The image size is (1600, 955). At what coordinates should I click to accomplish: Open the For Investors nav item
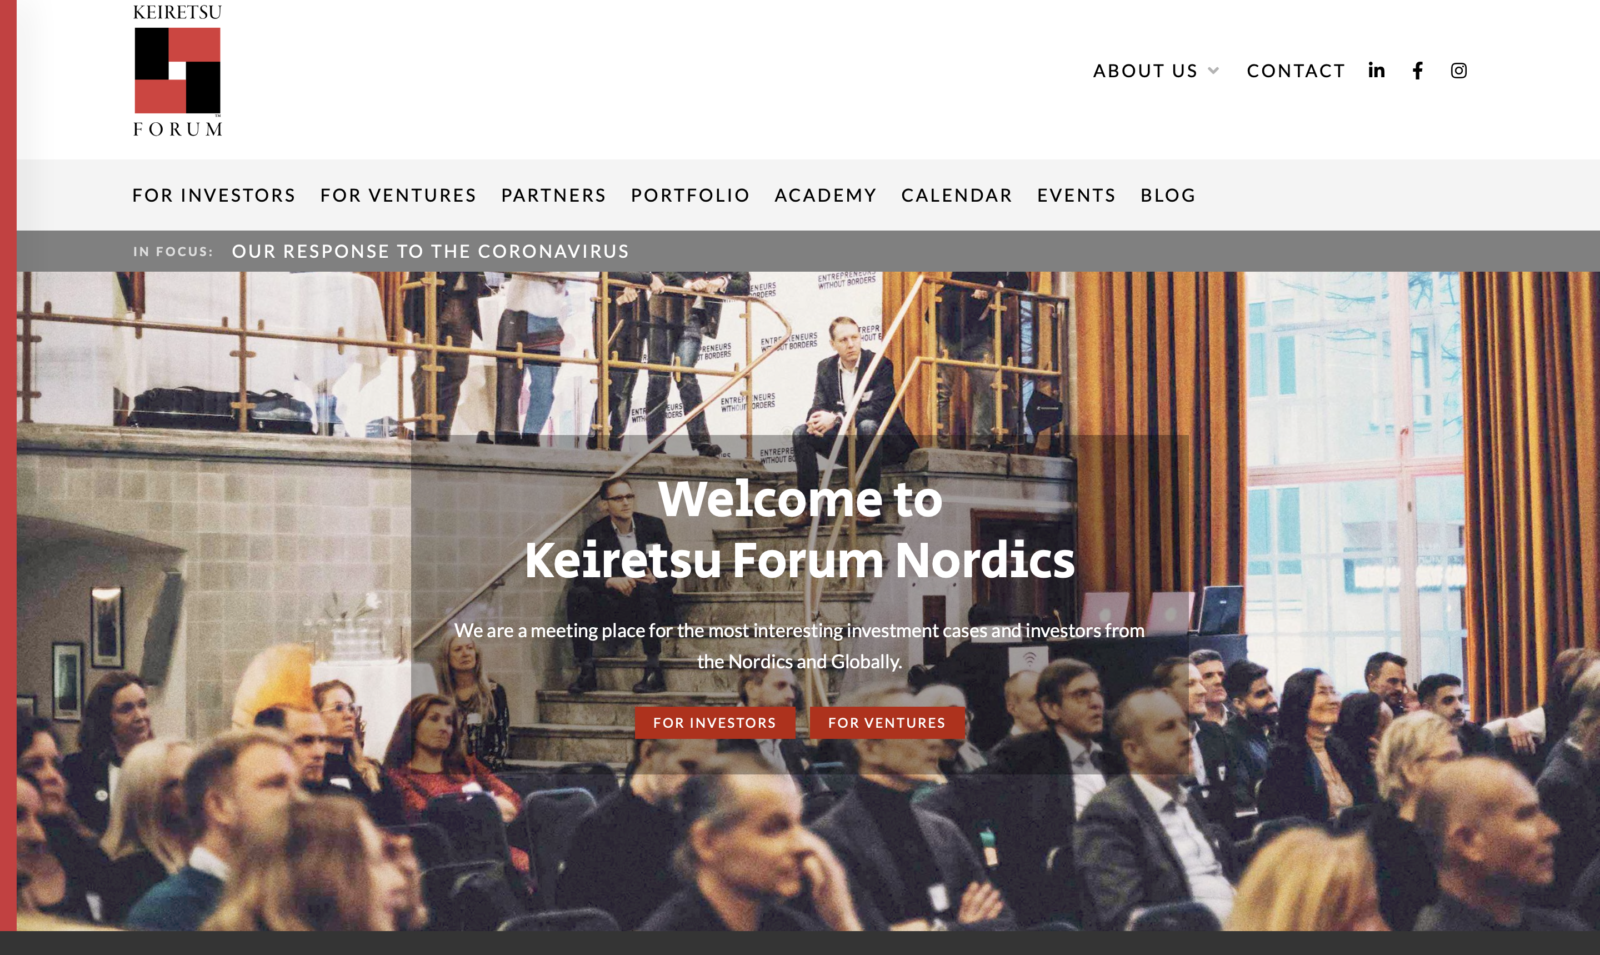[x=214, y=195]
